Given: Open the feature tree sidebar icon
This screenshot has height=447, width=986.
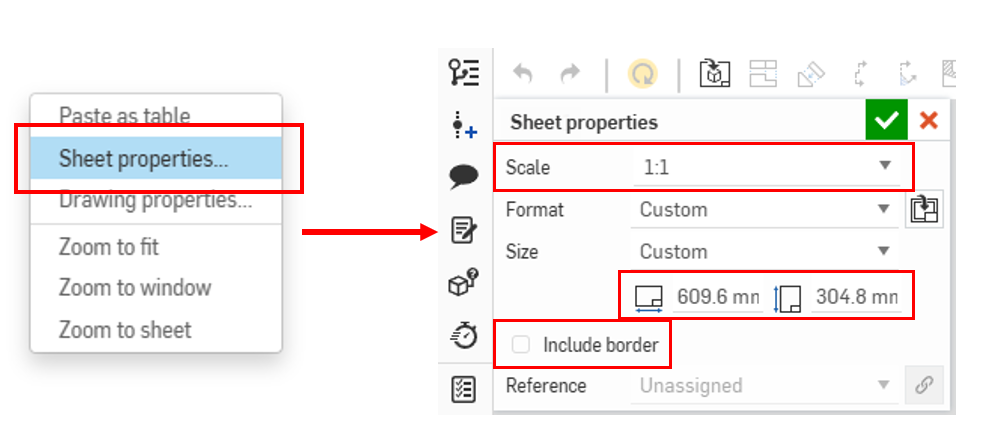Looking at the screenshot, I should click(x=464, y=73).
